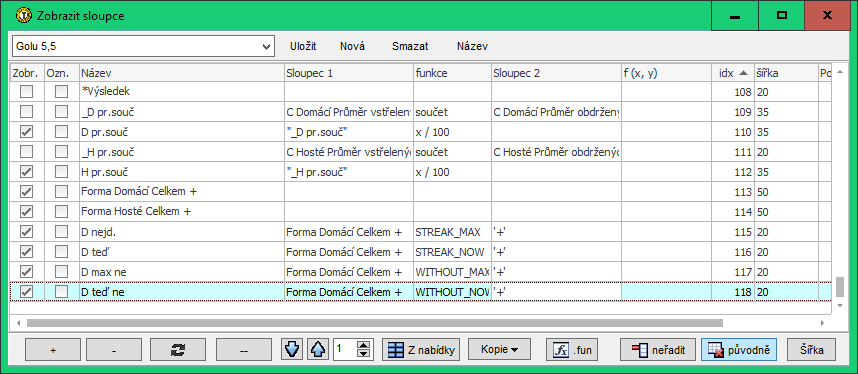Viewport: 858px width, 374px height.
Task: Click C Domácí Průměr obdržený Sloupec 2 cell
Action: (556, 112)
